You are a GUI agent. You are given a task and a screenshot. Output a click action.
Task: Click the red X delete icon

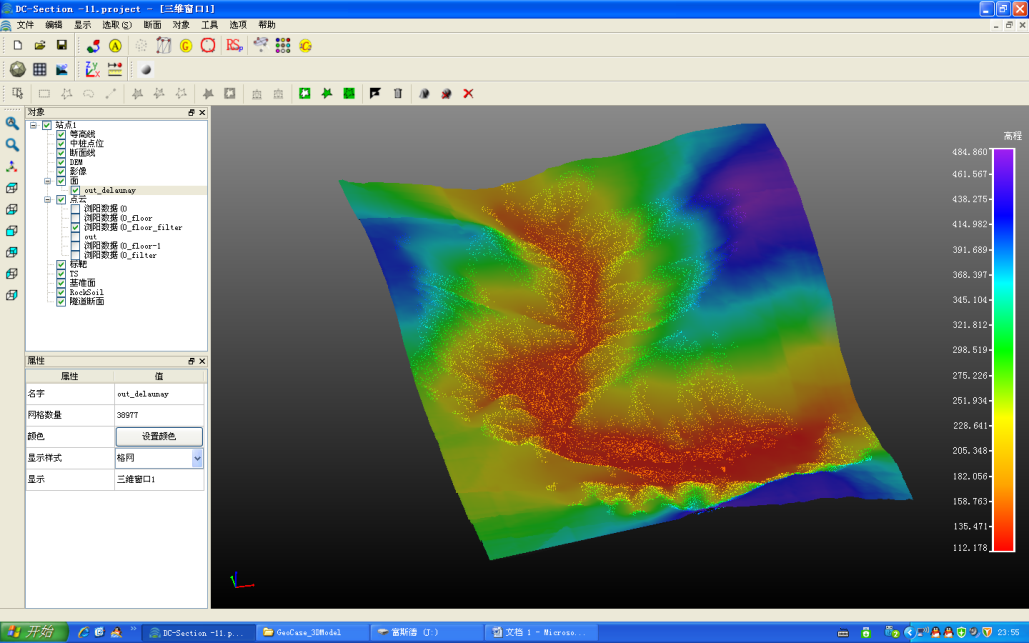(468, 93)
